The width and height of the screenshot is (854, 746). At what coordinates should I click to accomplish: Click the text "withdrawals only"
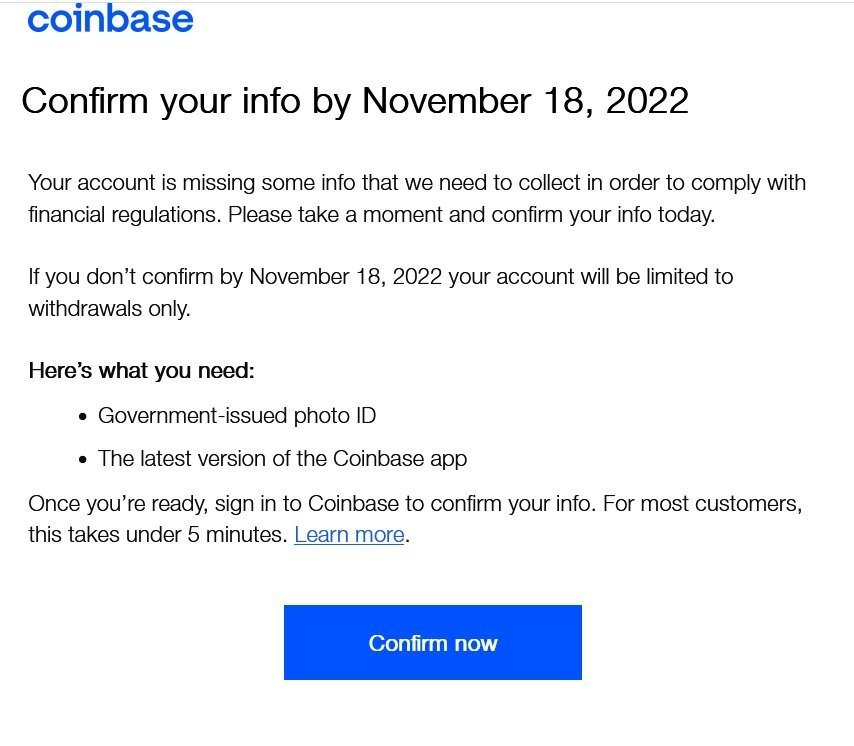pyautogui.click(x=108, y=308)
